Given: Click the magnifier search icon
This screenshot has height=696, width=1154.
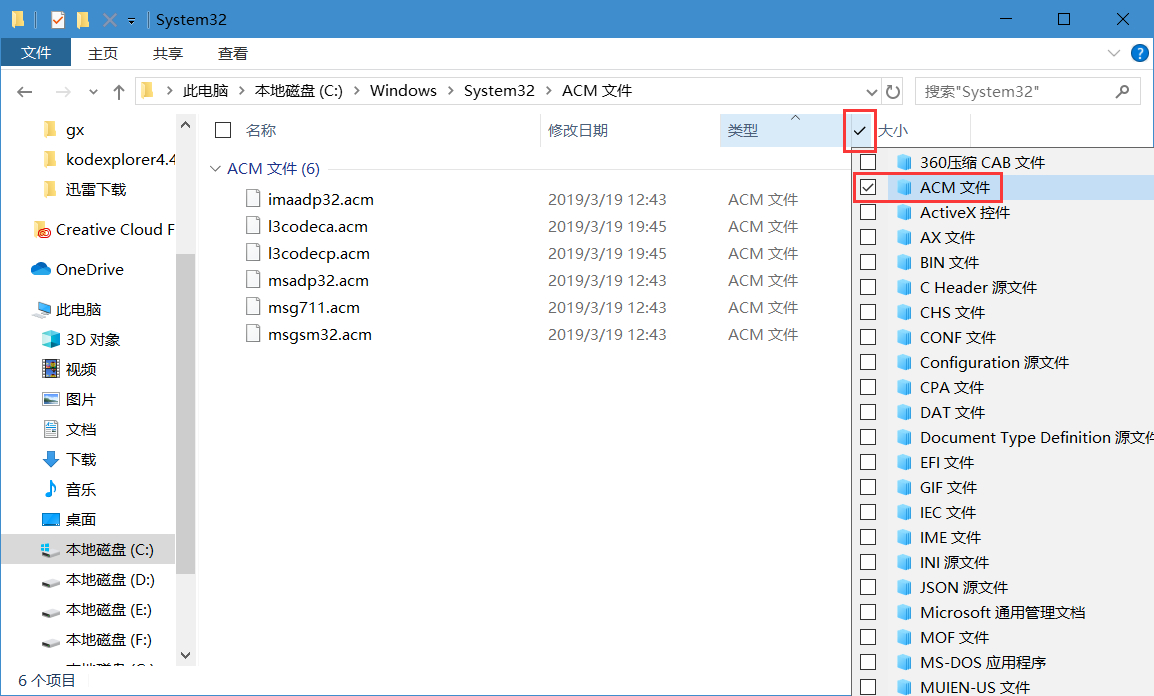Looking at the screenshot, I should 1122,92.
